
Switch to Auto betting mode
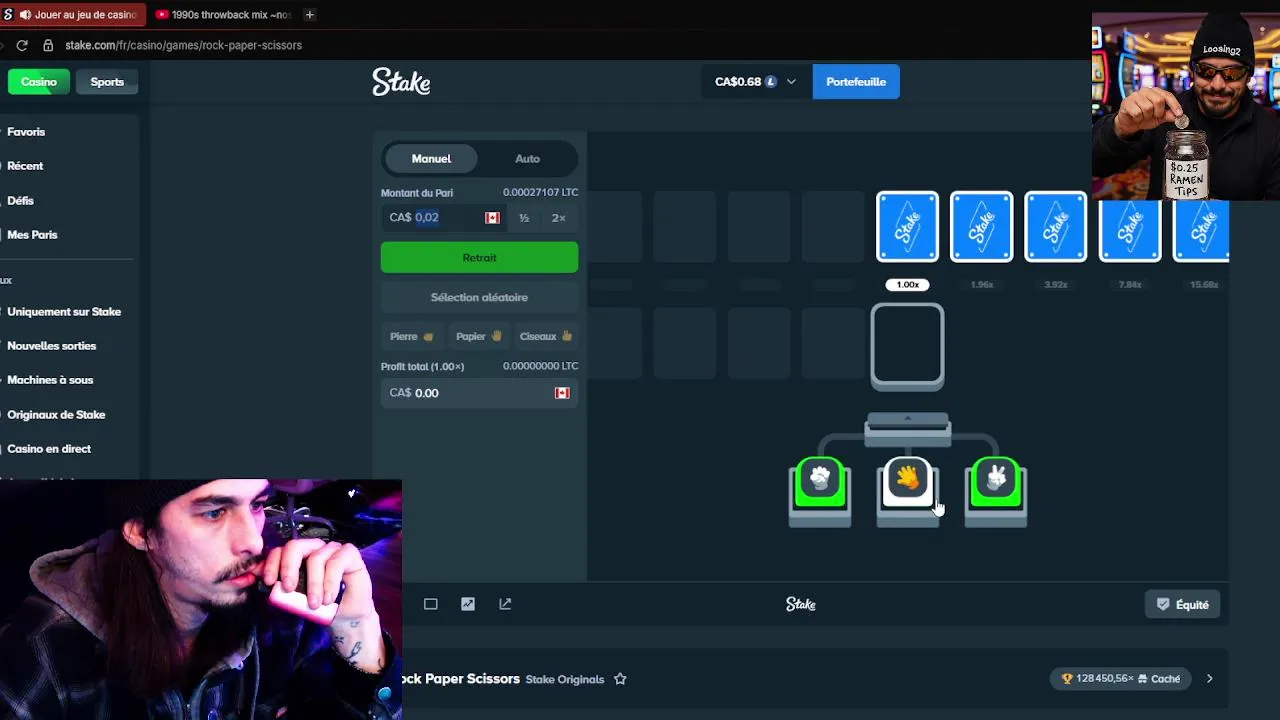pyautogui.click(x=527, y=159)
